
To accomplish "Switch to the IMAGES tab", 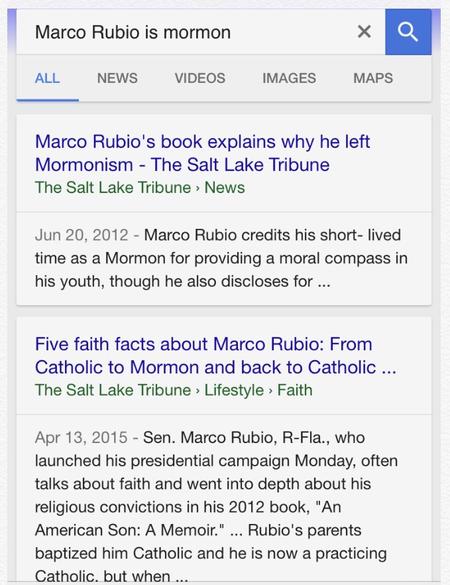I will pos(289,78).
